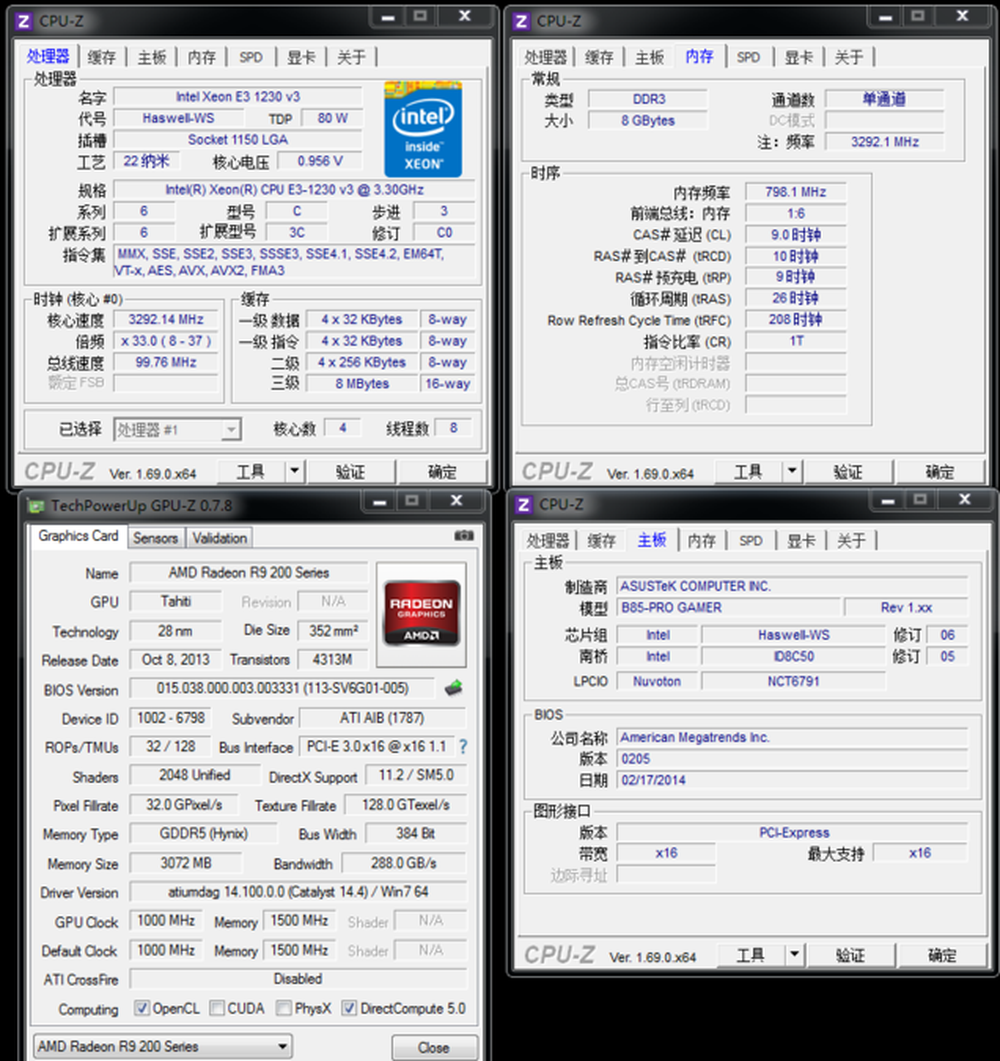Click 确定 button in memory window

pos(940,472)
